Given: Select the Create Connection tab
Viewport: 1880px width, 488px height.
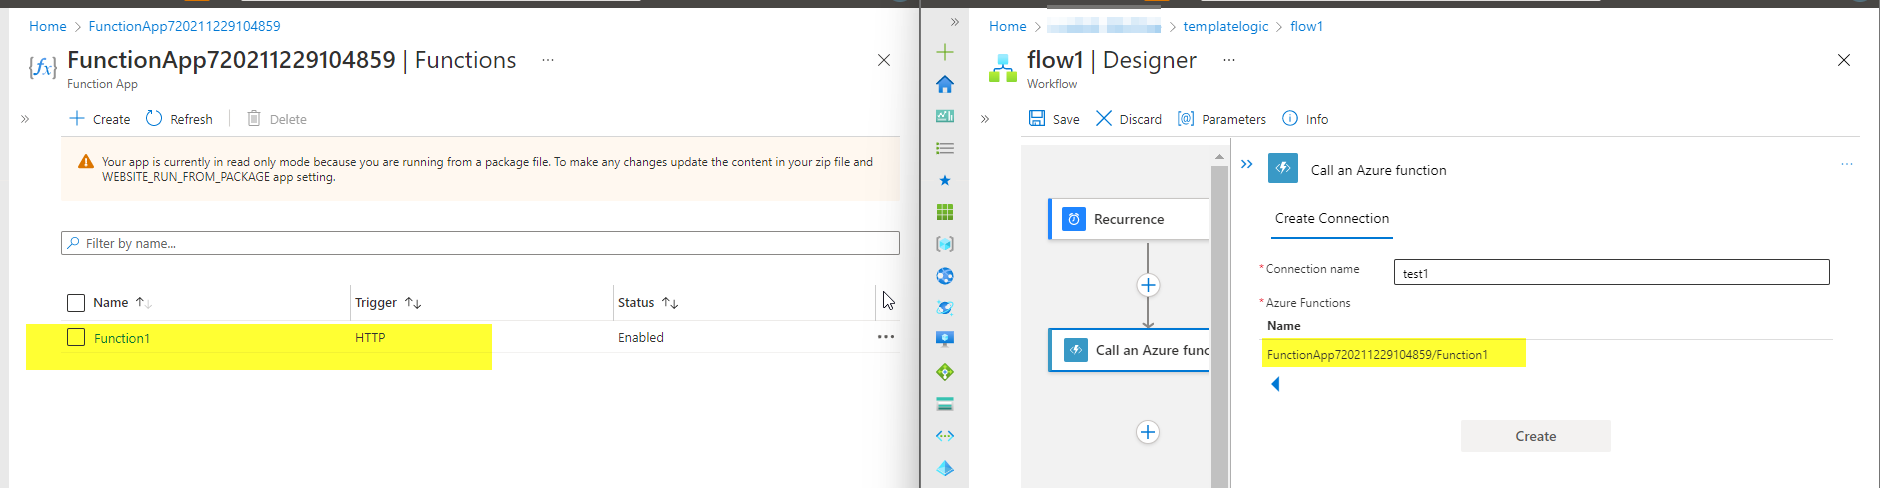Looking at the screenshot, I should (1332, 219).
